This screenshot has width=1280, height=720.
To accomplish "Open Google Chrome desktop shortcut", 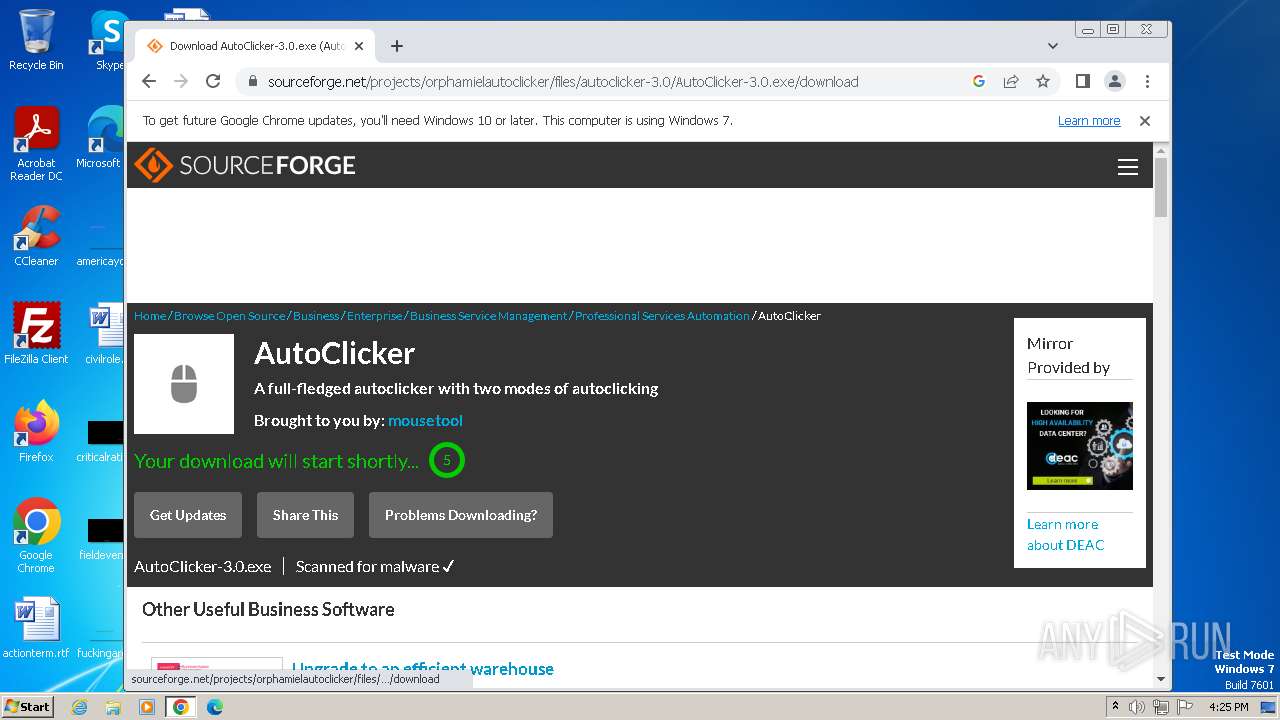I will [x=36, y=535].
